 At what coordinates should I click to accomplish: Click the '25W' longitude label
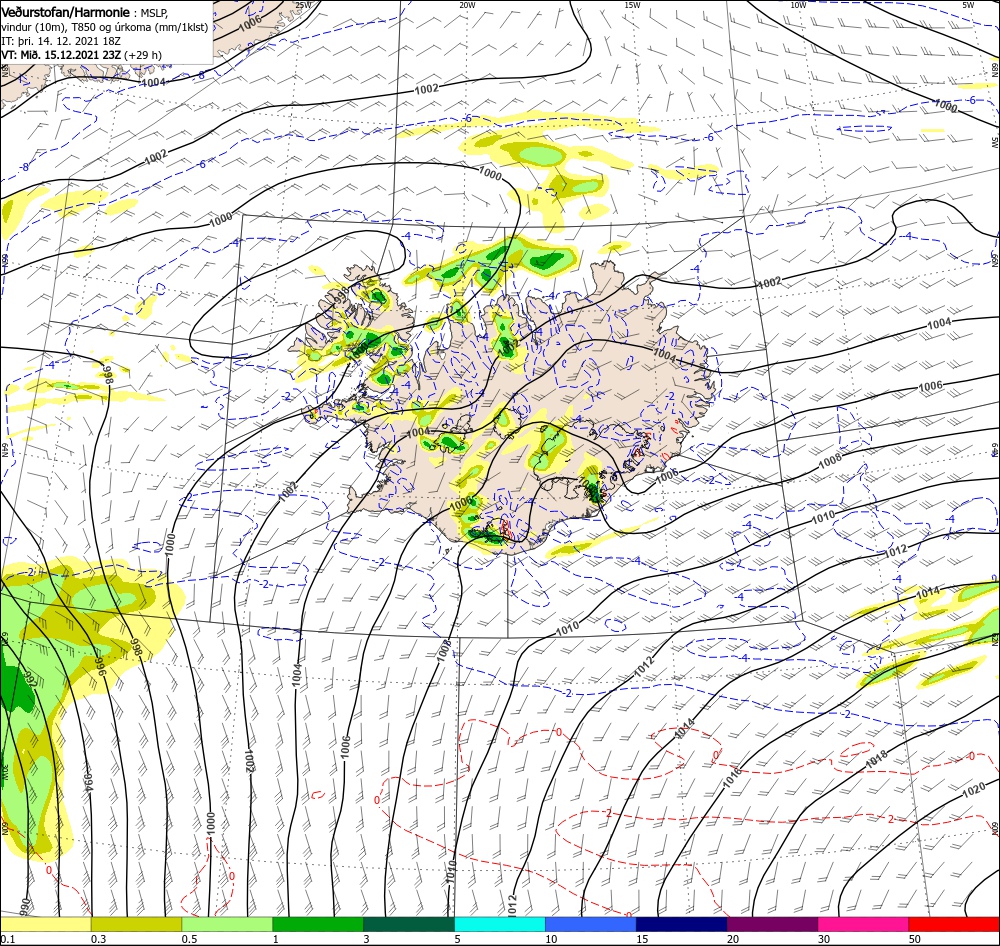point(304,5)
